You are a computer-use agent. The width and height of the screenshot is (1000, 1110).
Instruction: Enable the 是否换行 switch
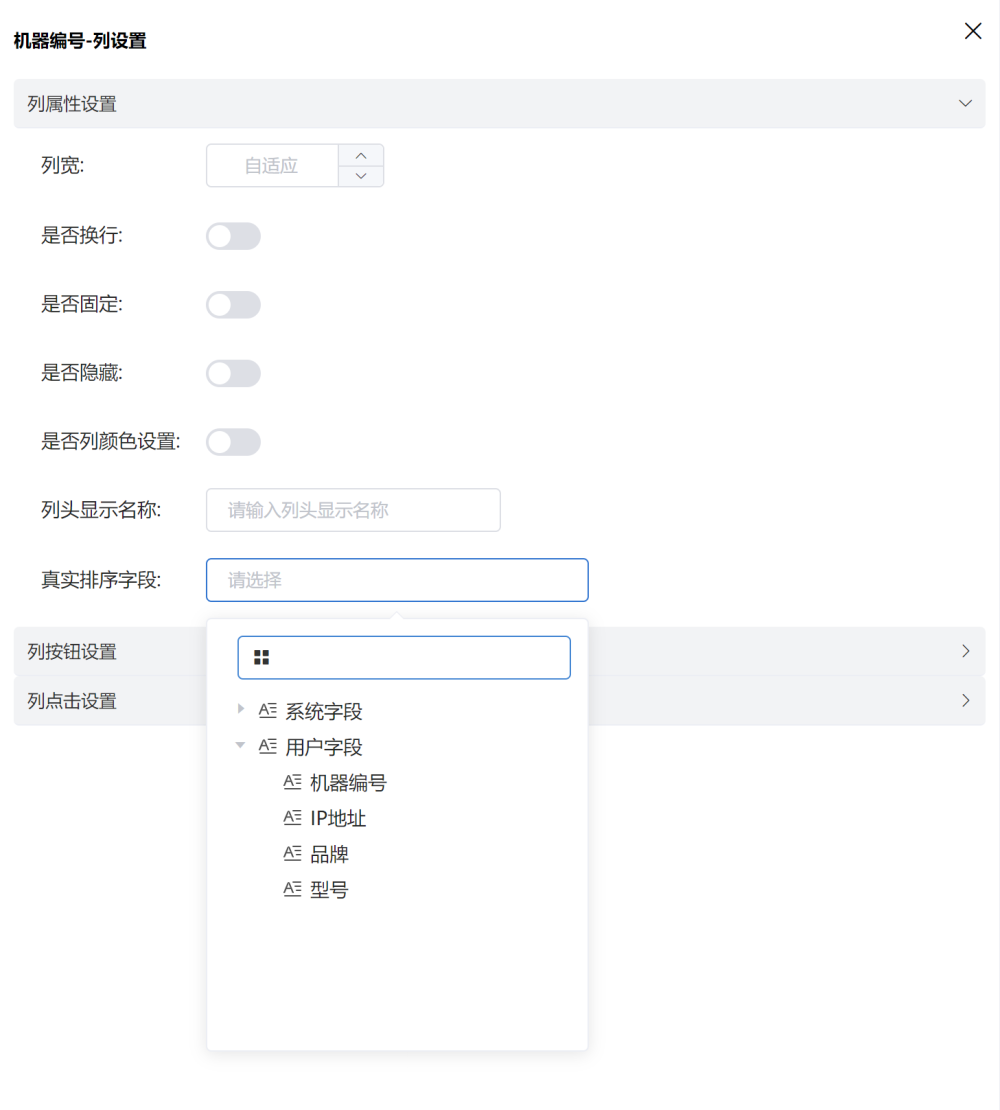[x=233, y=236]
